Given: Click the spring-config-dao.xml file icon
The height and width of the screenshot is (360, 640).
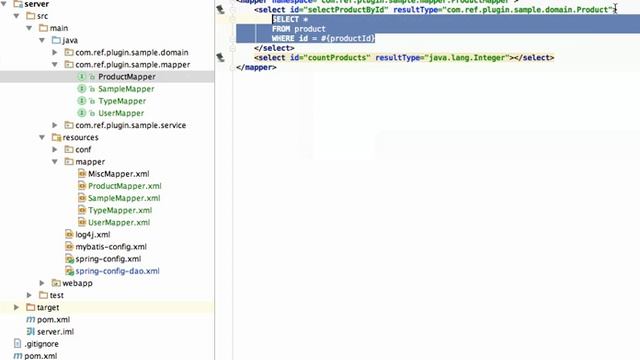Looking at the screenshot, I should pos(69,271).
